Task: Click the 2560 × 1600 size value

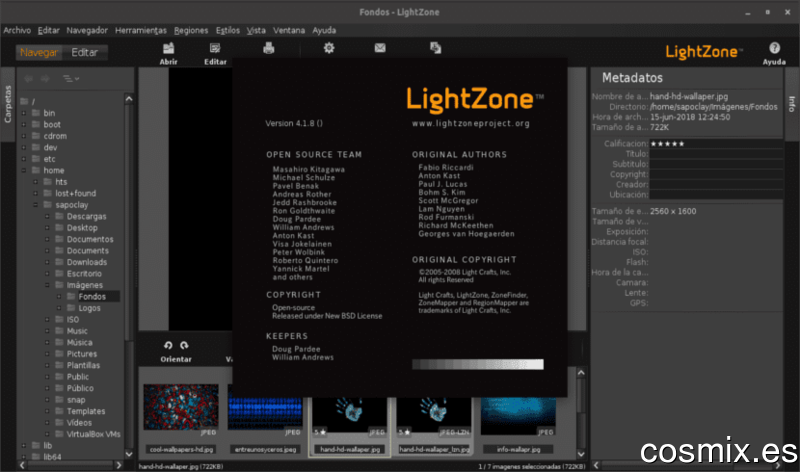Action: click(x=673, y=211)
